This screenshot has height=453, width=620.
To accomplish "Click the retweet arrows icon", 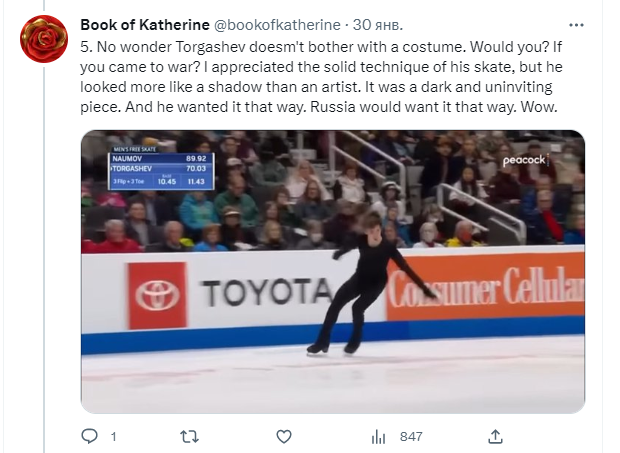I will point(187,436).
